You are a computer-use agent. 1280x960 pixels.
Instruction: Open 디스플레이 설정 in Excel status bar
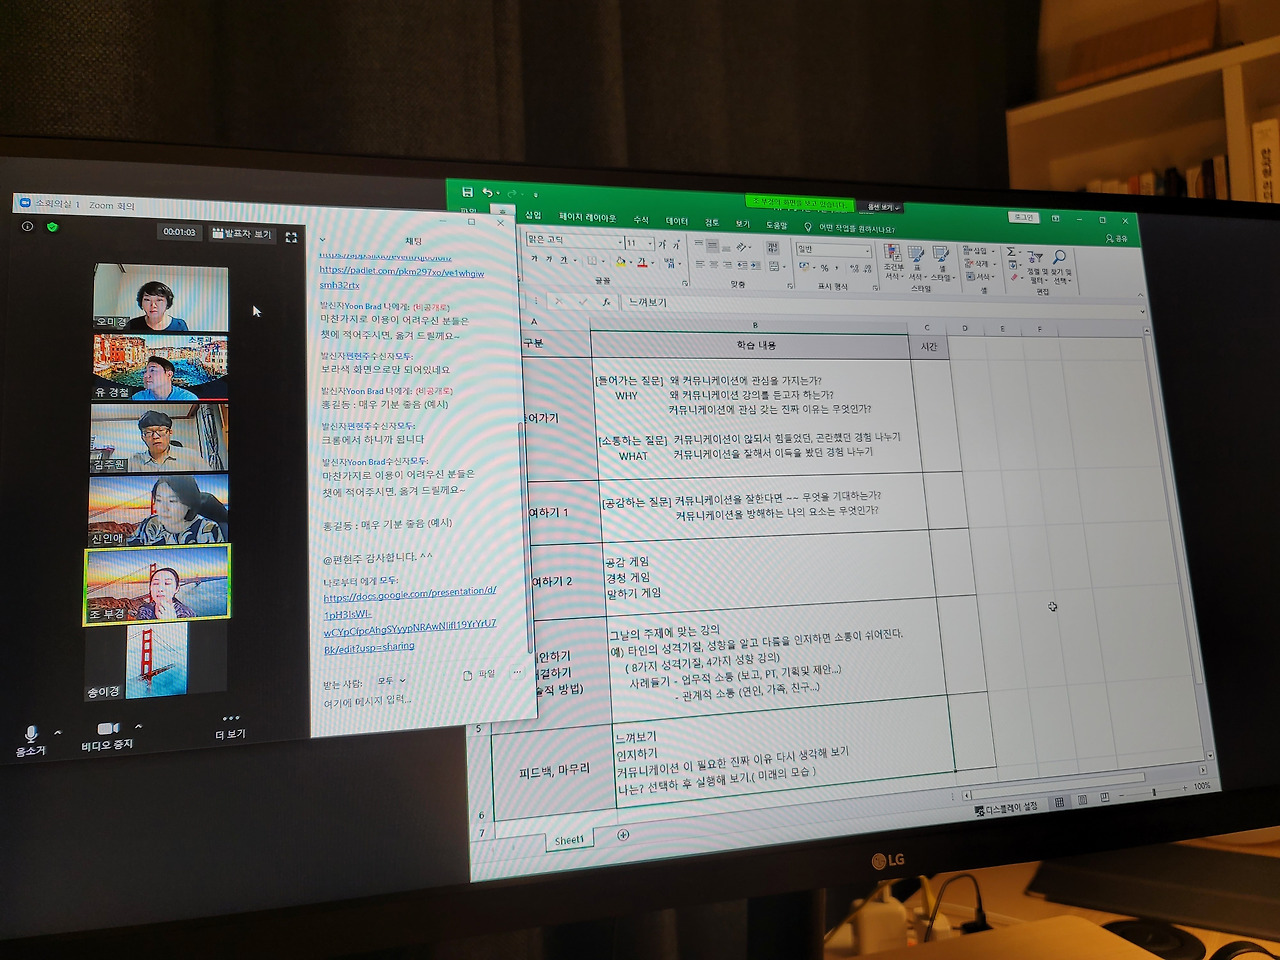pyautogui.click(x=1006, y=808)
